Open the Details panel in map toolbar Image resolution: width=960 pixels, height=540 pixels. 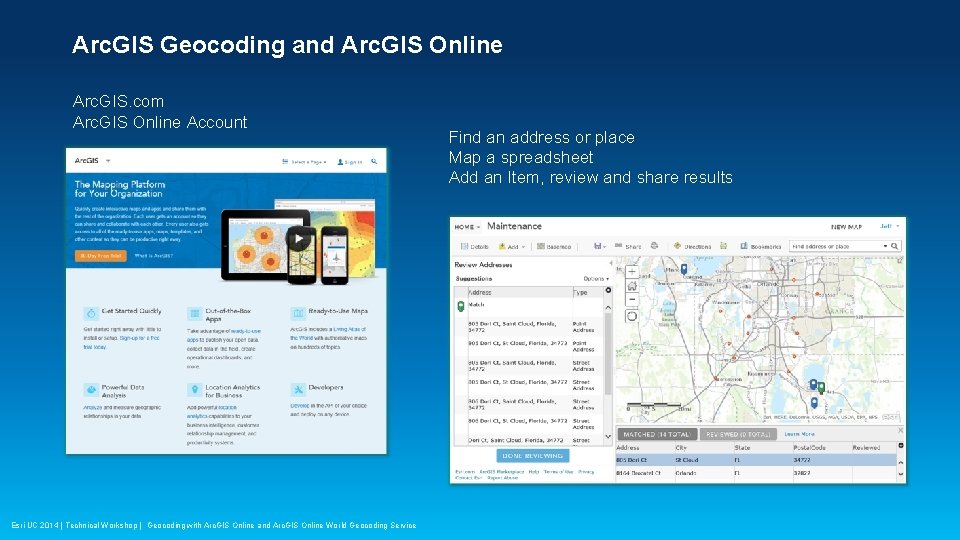coord(474,246)
